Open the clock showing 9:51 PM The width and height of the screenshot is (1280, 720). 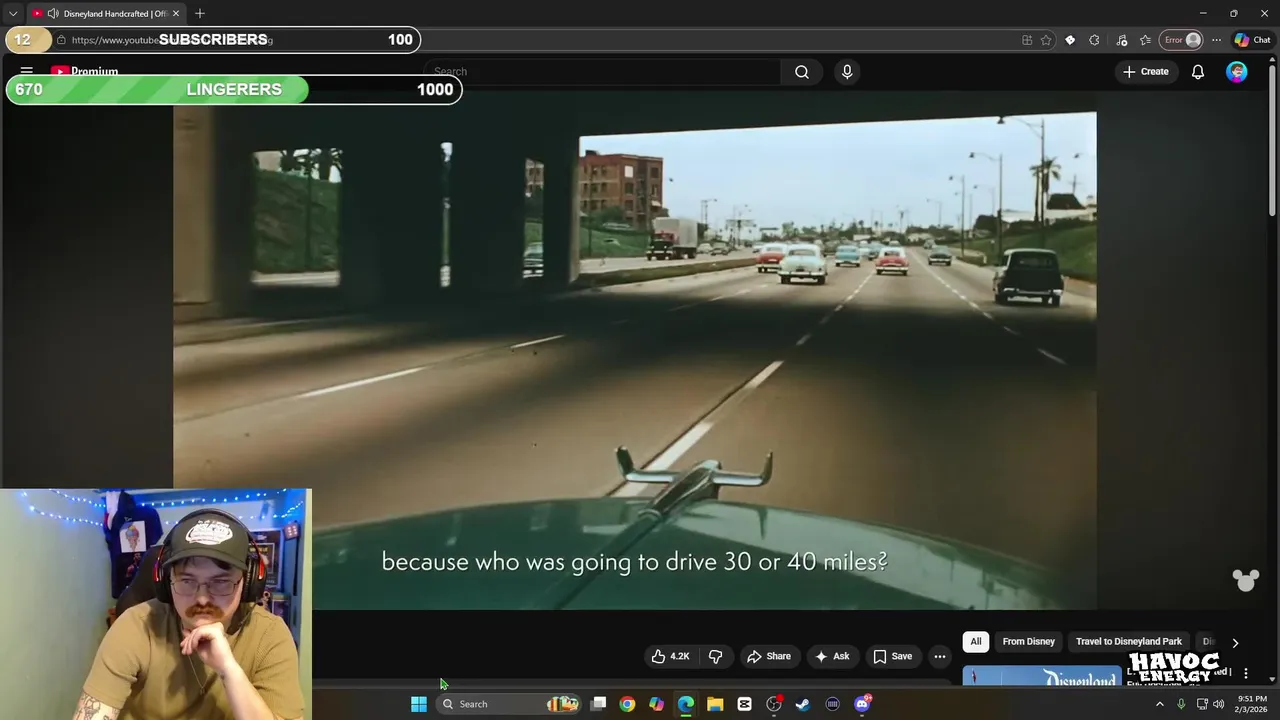tap(1253, 704)
